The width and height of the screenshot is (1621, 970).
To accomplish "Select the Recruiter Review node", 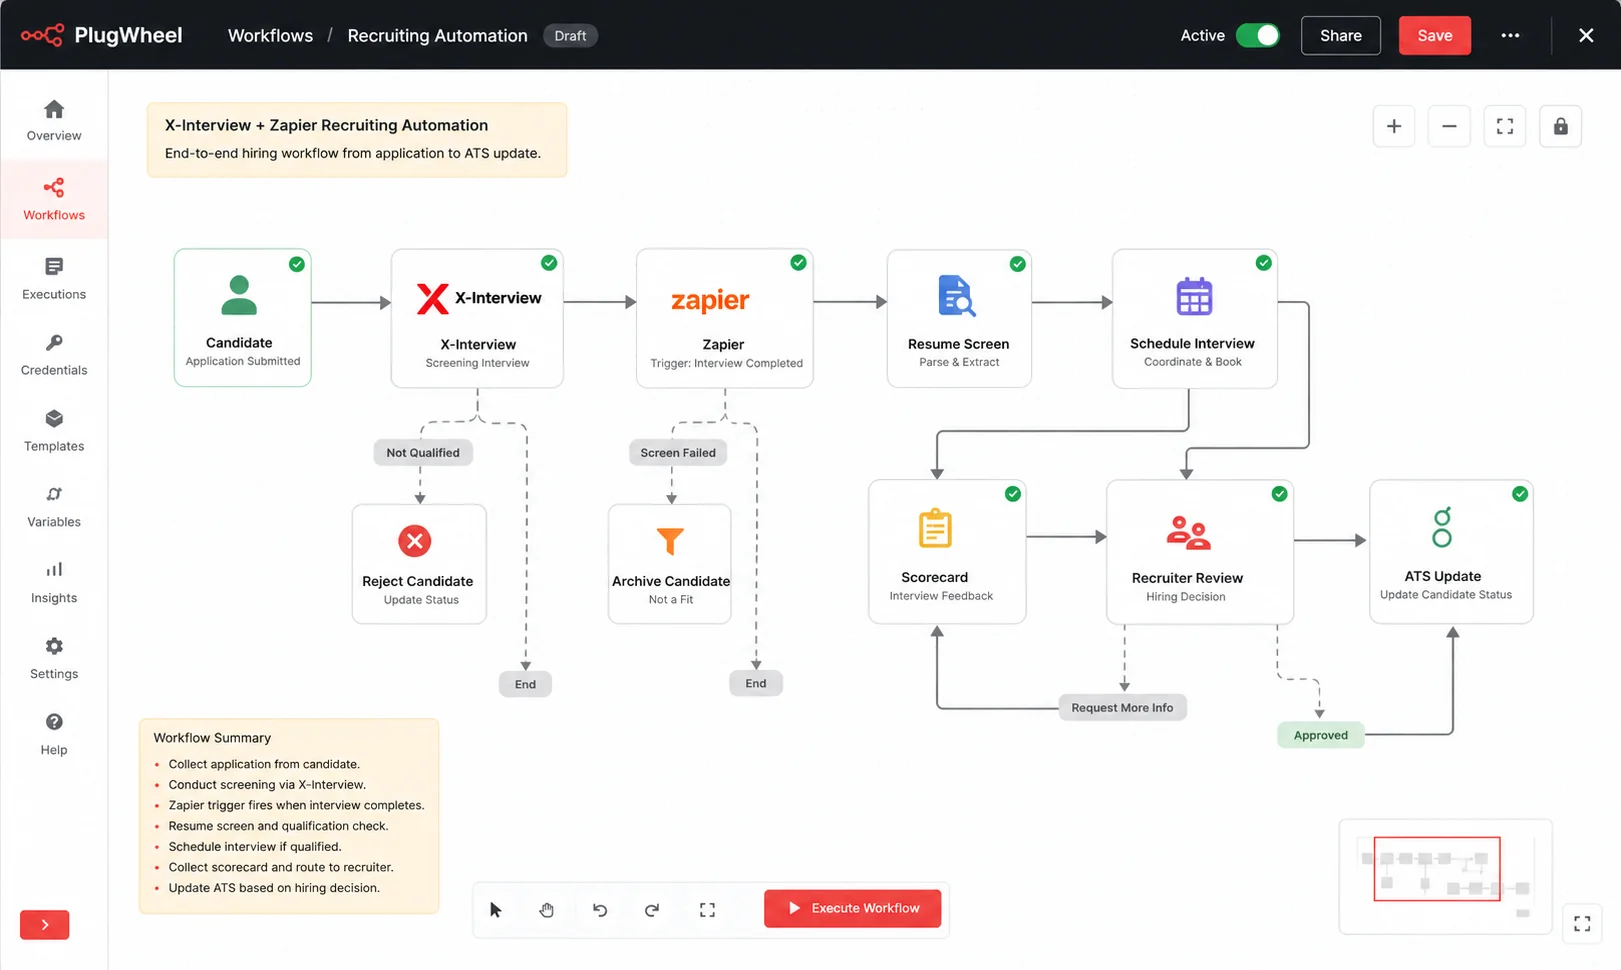I will tap(1200, 552).
